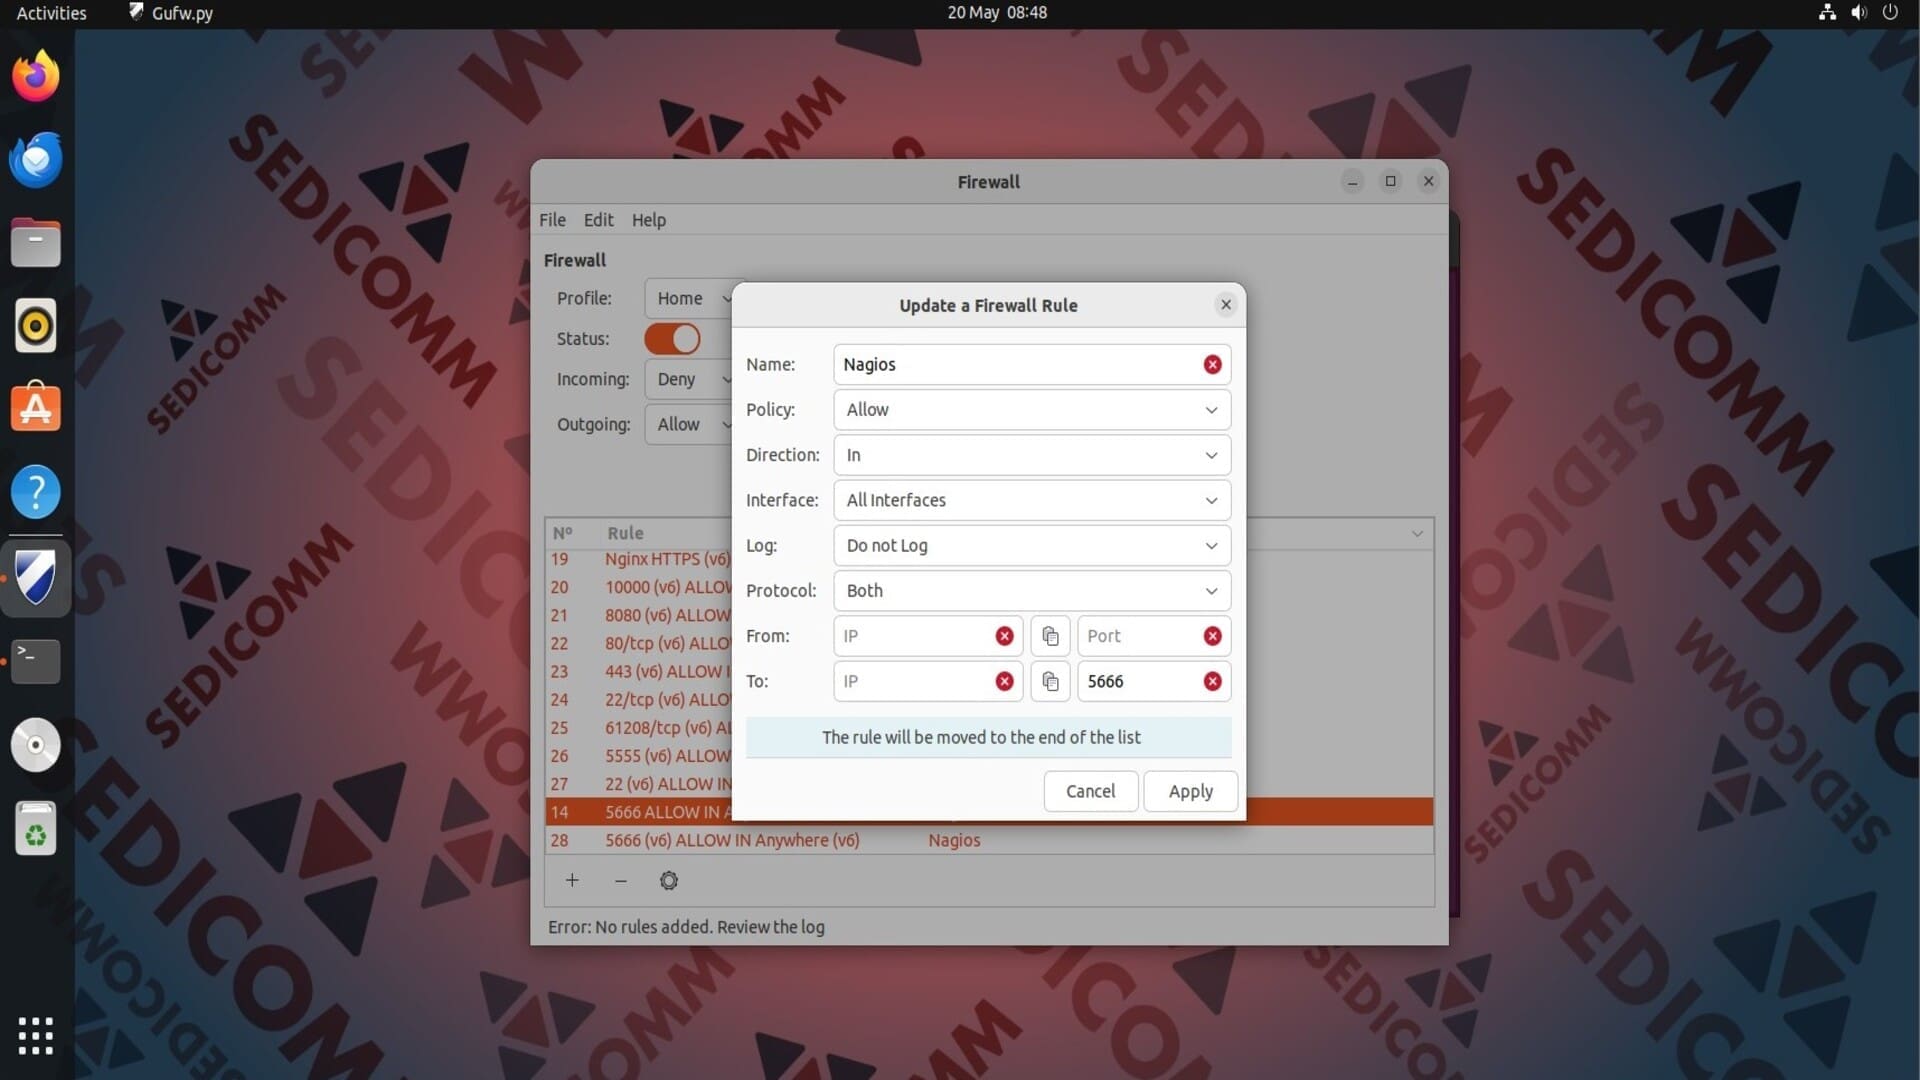Viewport: 1920px width, 1080px height.
Task: Click the To IP input field
Action: pyautogui.click(x=912, y=682)
